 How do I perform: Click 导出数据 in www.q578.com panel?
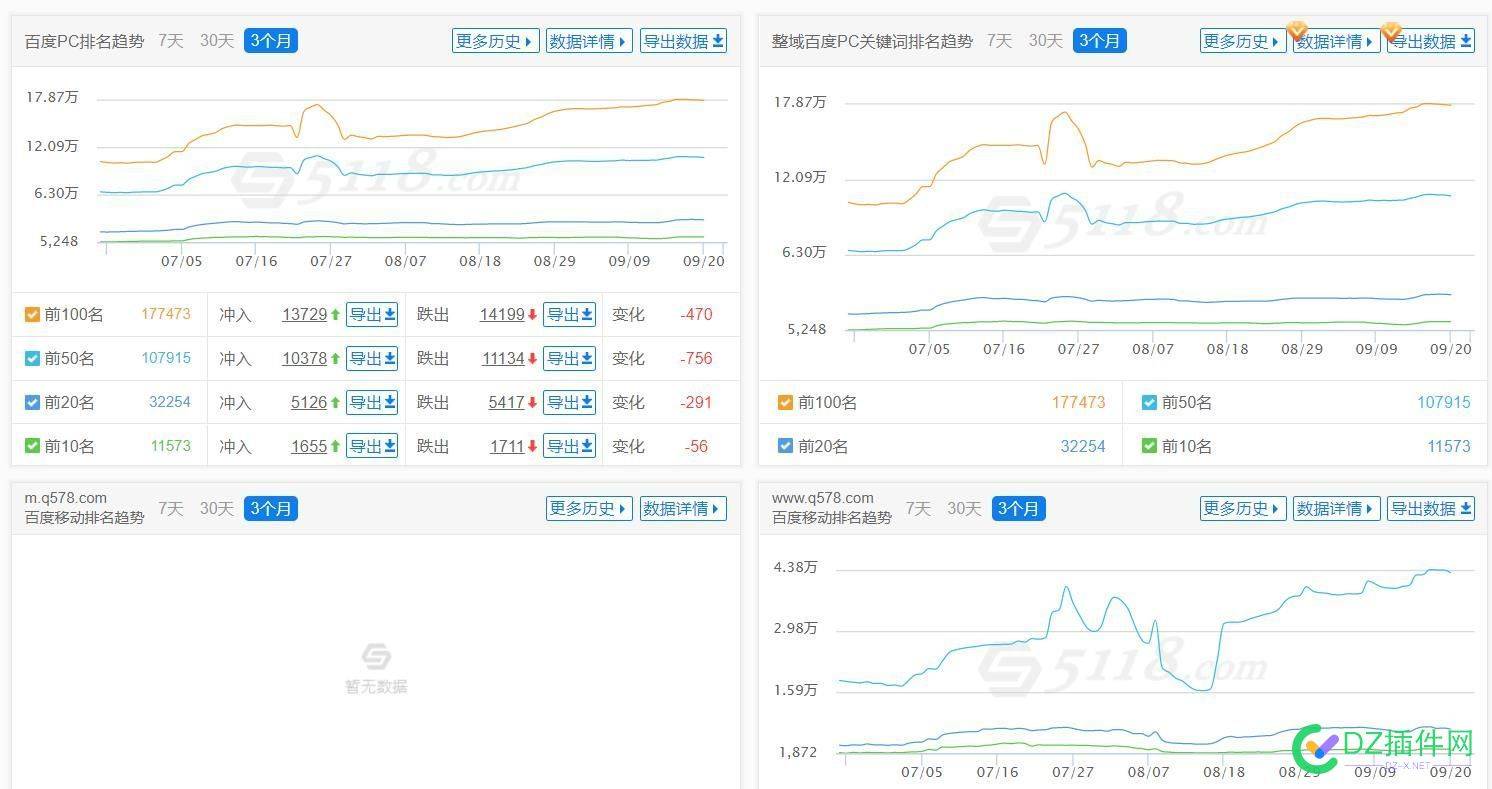(1431, 508)
